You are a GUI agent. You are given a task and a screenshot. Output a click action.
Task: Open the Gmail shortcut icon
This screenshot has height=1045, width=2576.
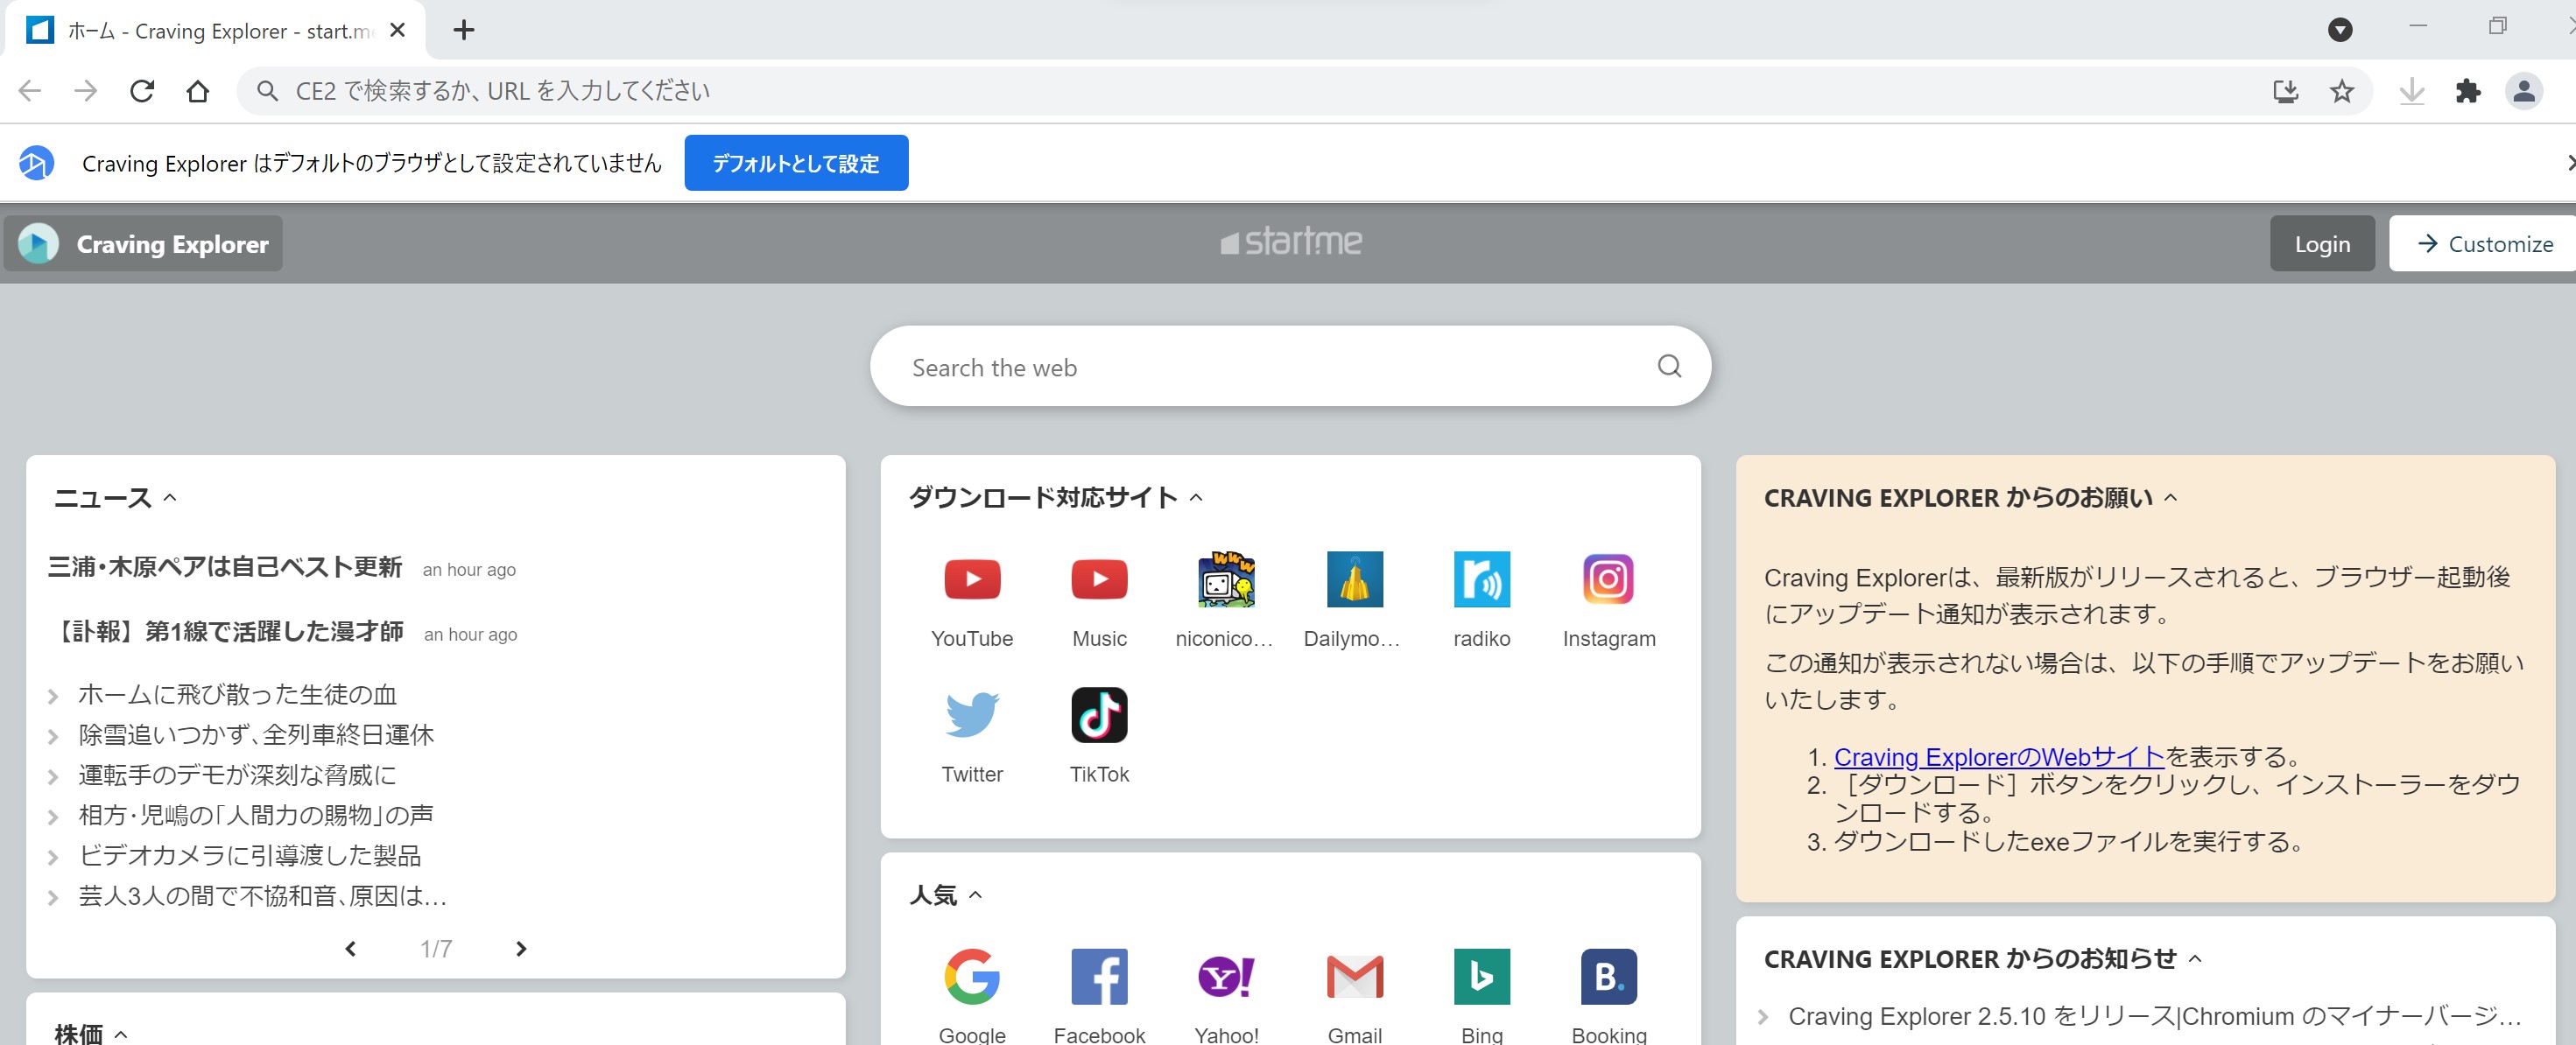pyautogui.click(x=1354, y=976)
